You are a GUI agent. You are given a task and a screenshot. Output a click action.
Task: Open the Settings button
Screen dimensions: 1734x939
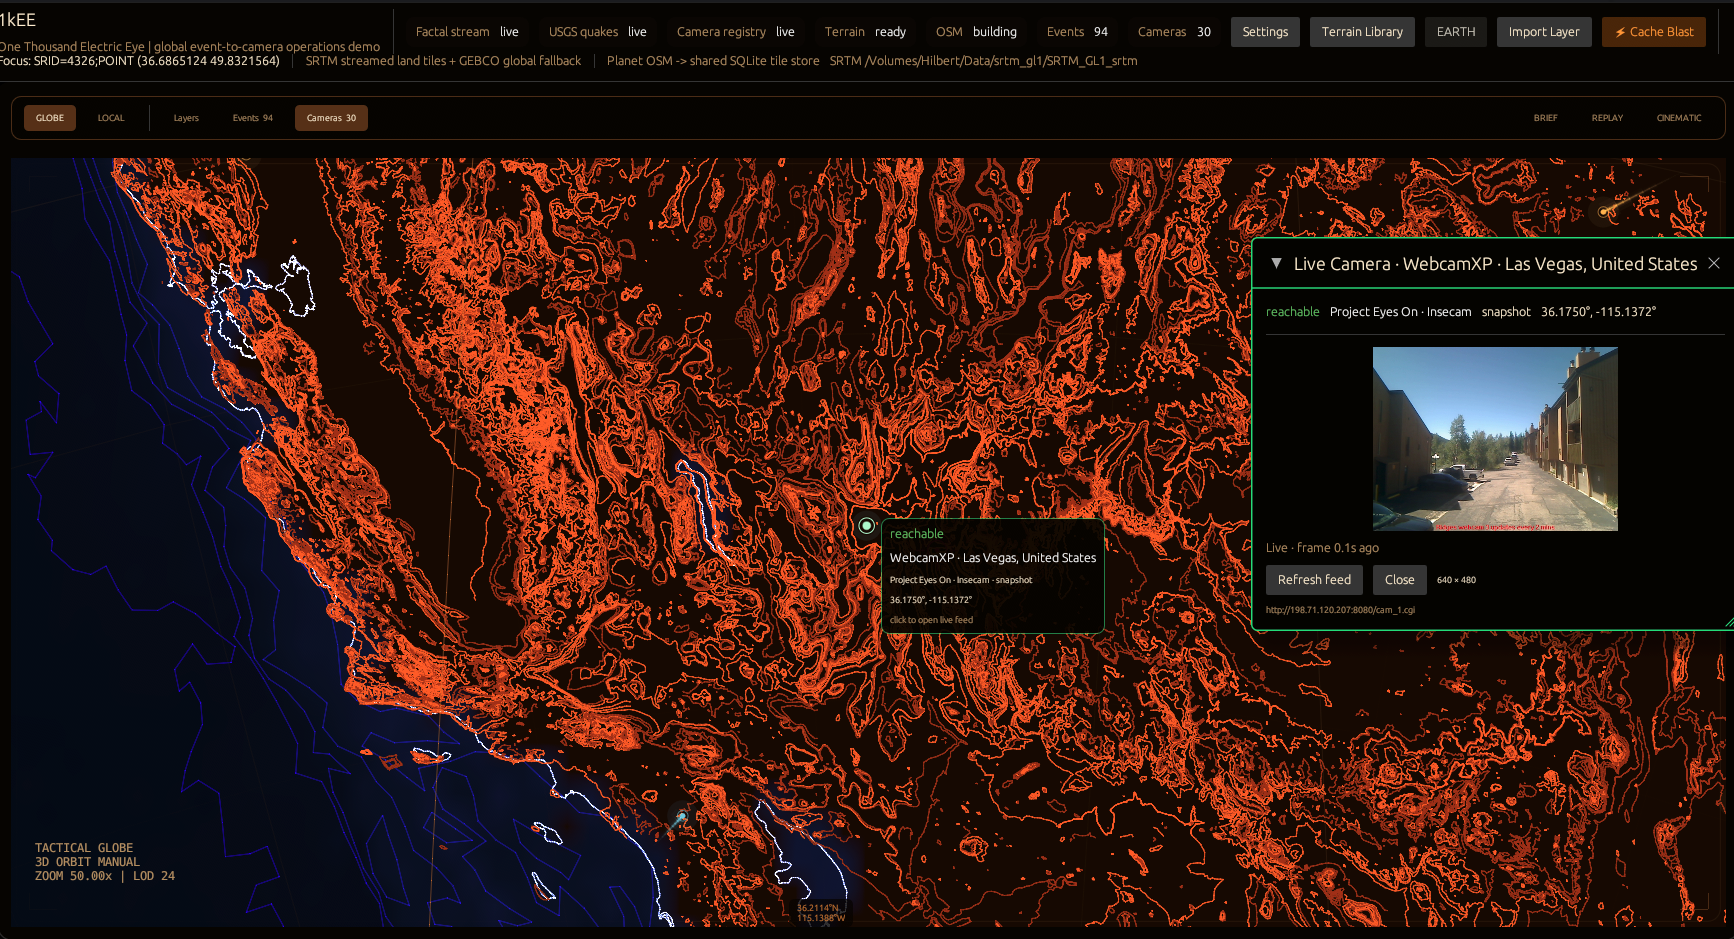click(1265, 32)
